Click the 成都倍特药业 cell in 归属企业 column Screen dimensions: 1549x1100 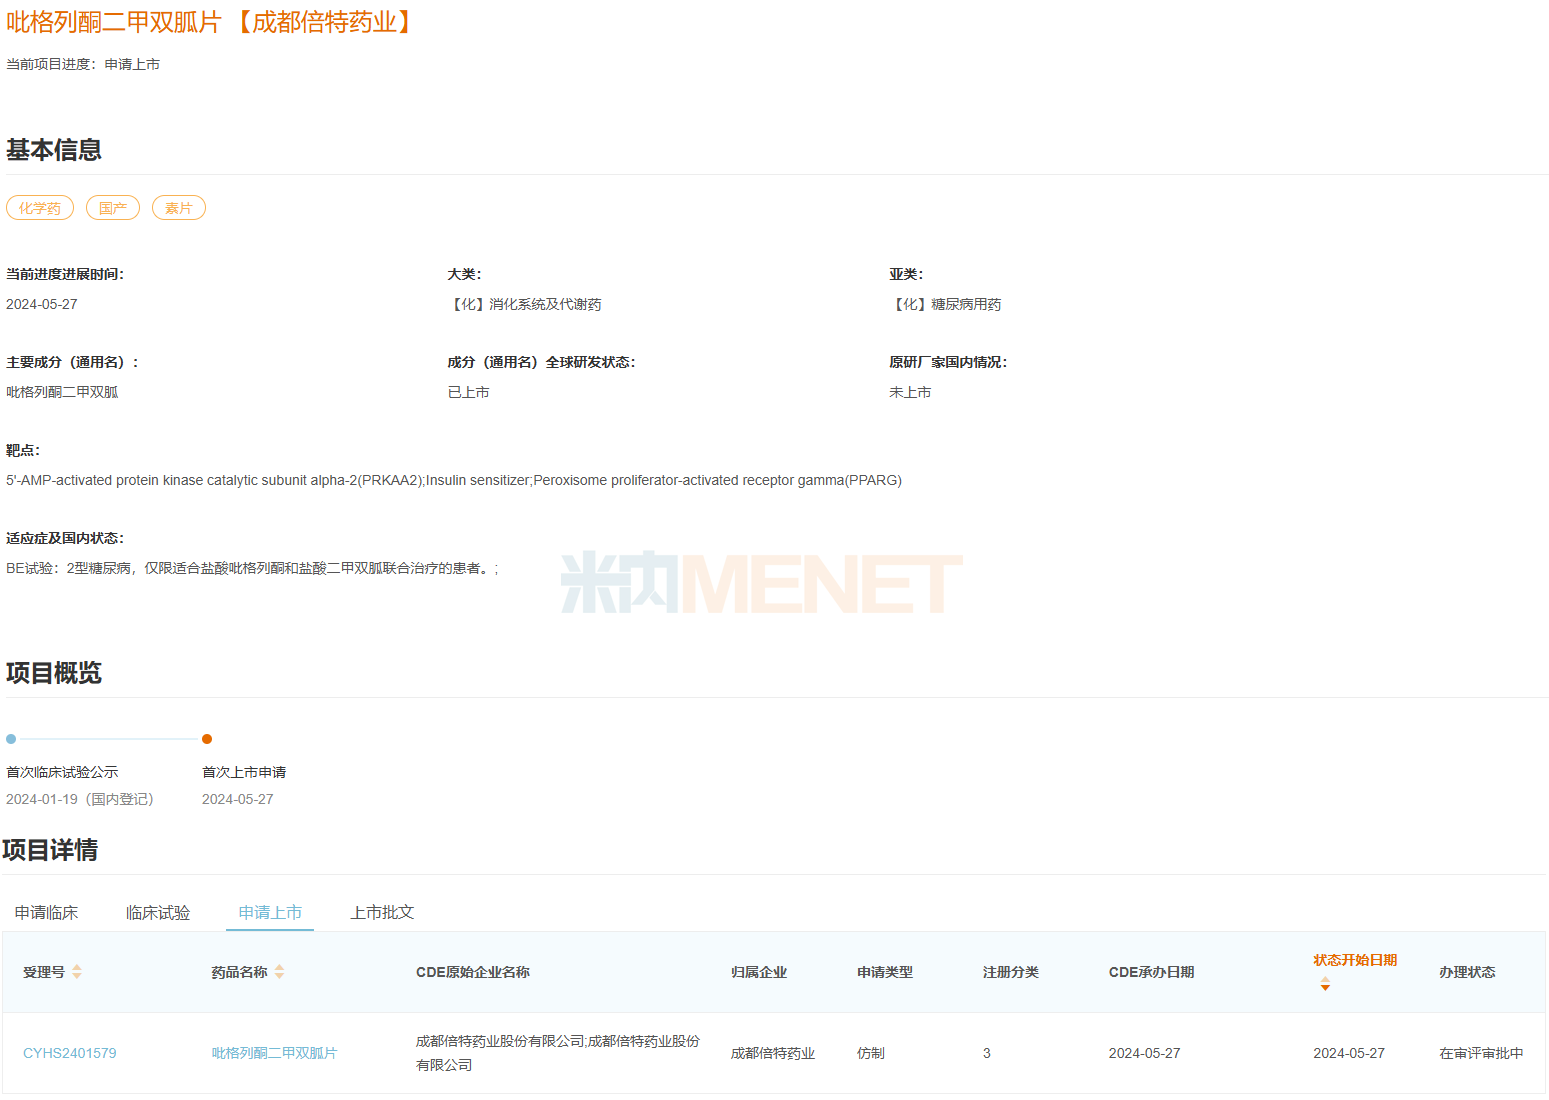point(773,1053)
